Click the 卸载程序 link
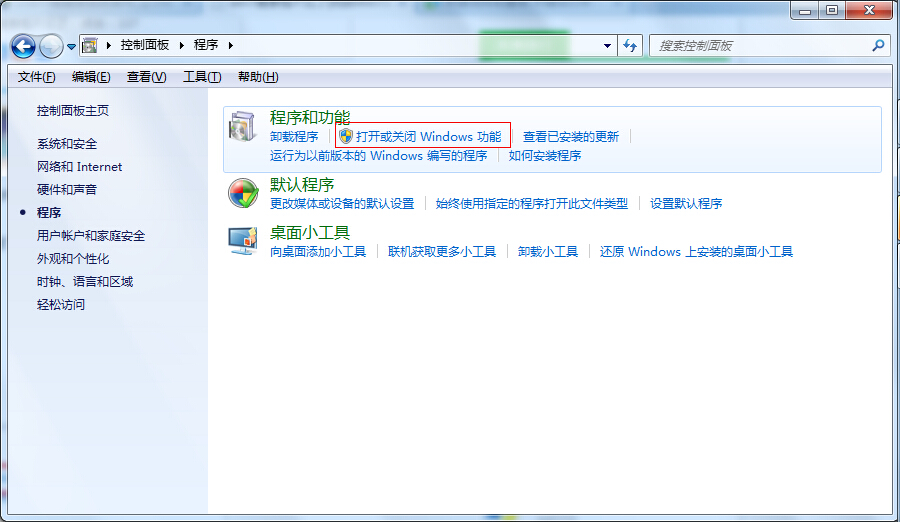This screenshot has width=900, height=522. tap(294, 137)
